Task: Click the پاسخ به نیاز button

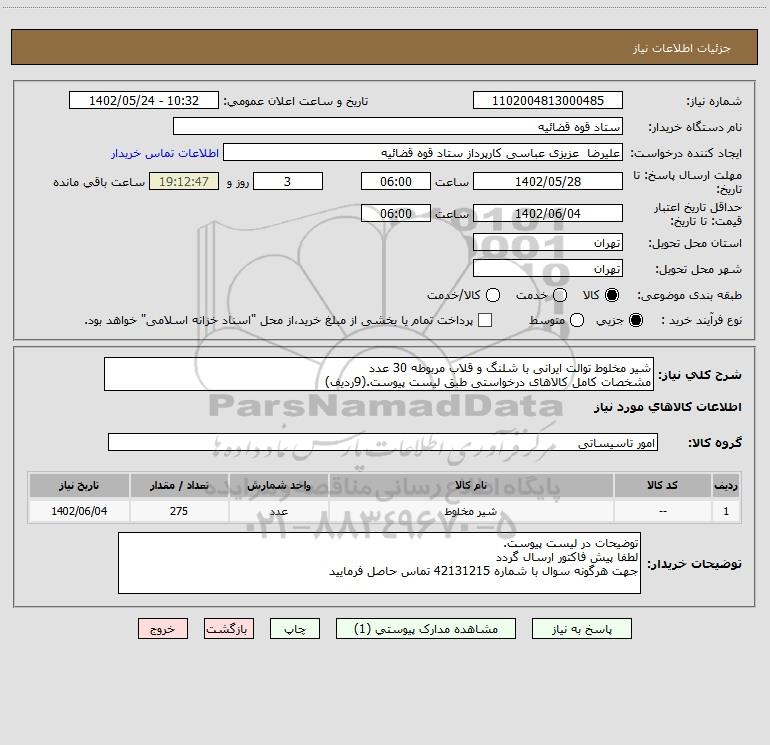Action: pos(581,629)
